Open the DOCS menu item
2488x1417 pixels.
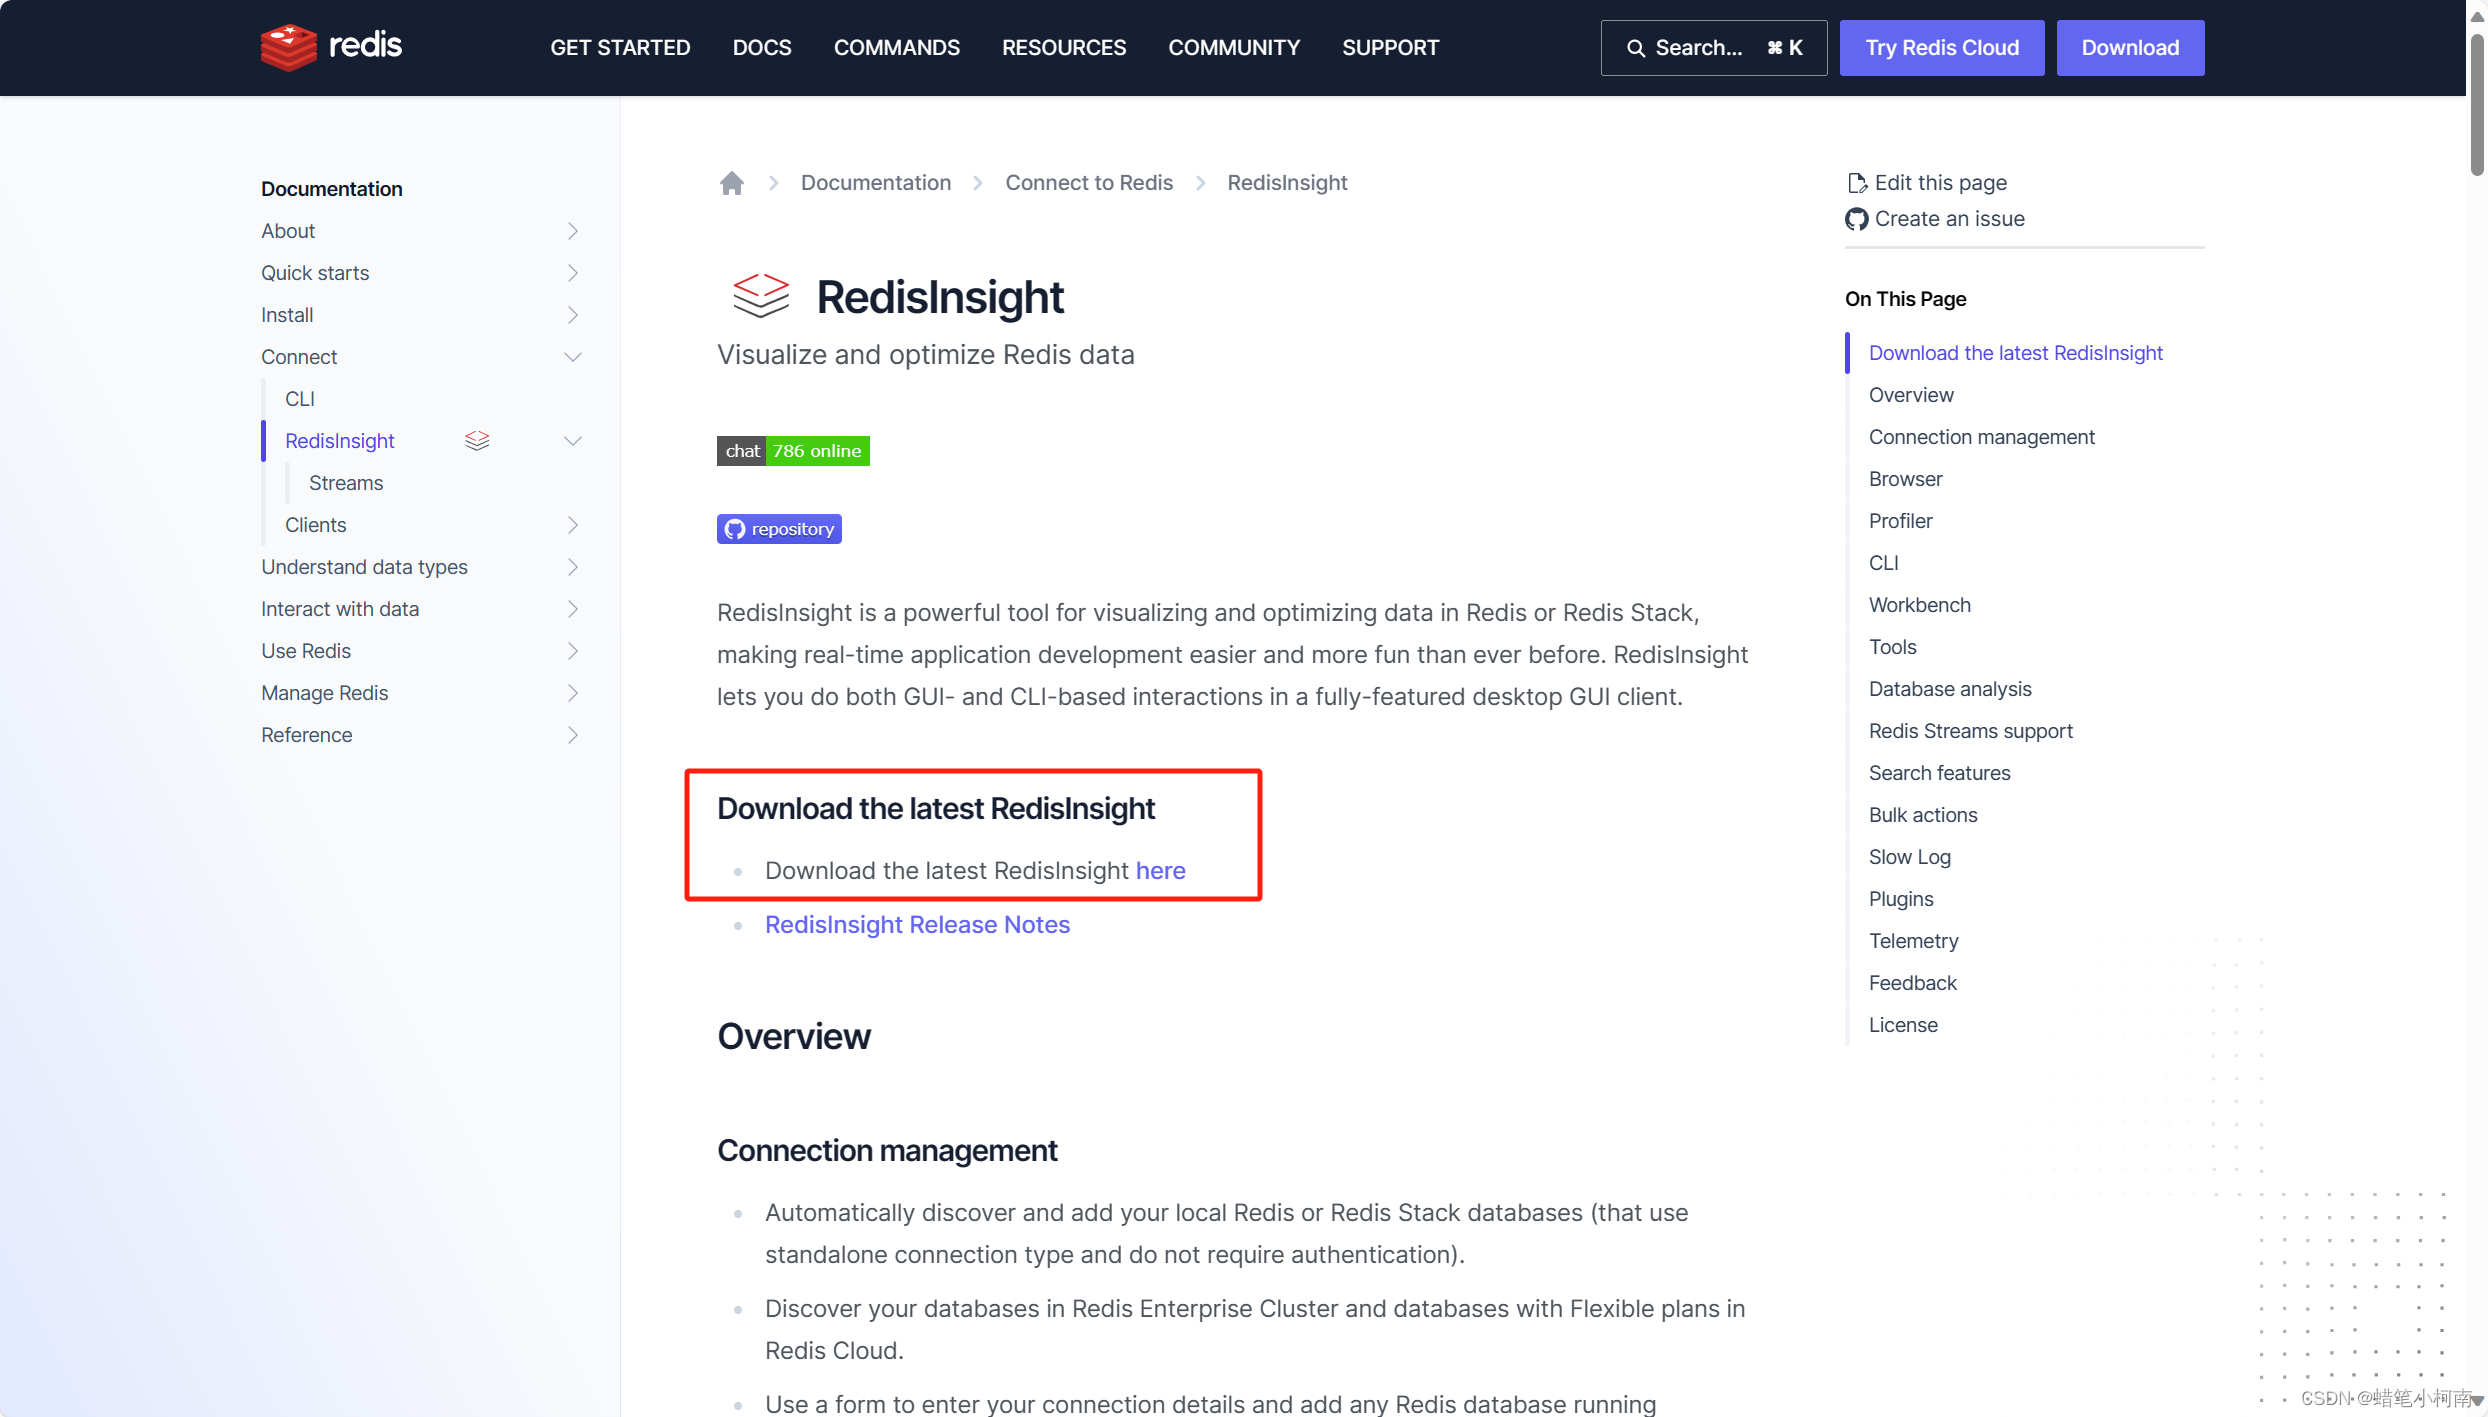pos(760,48)
